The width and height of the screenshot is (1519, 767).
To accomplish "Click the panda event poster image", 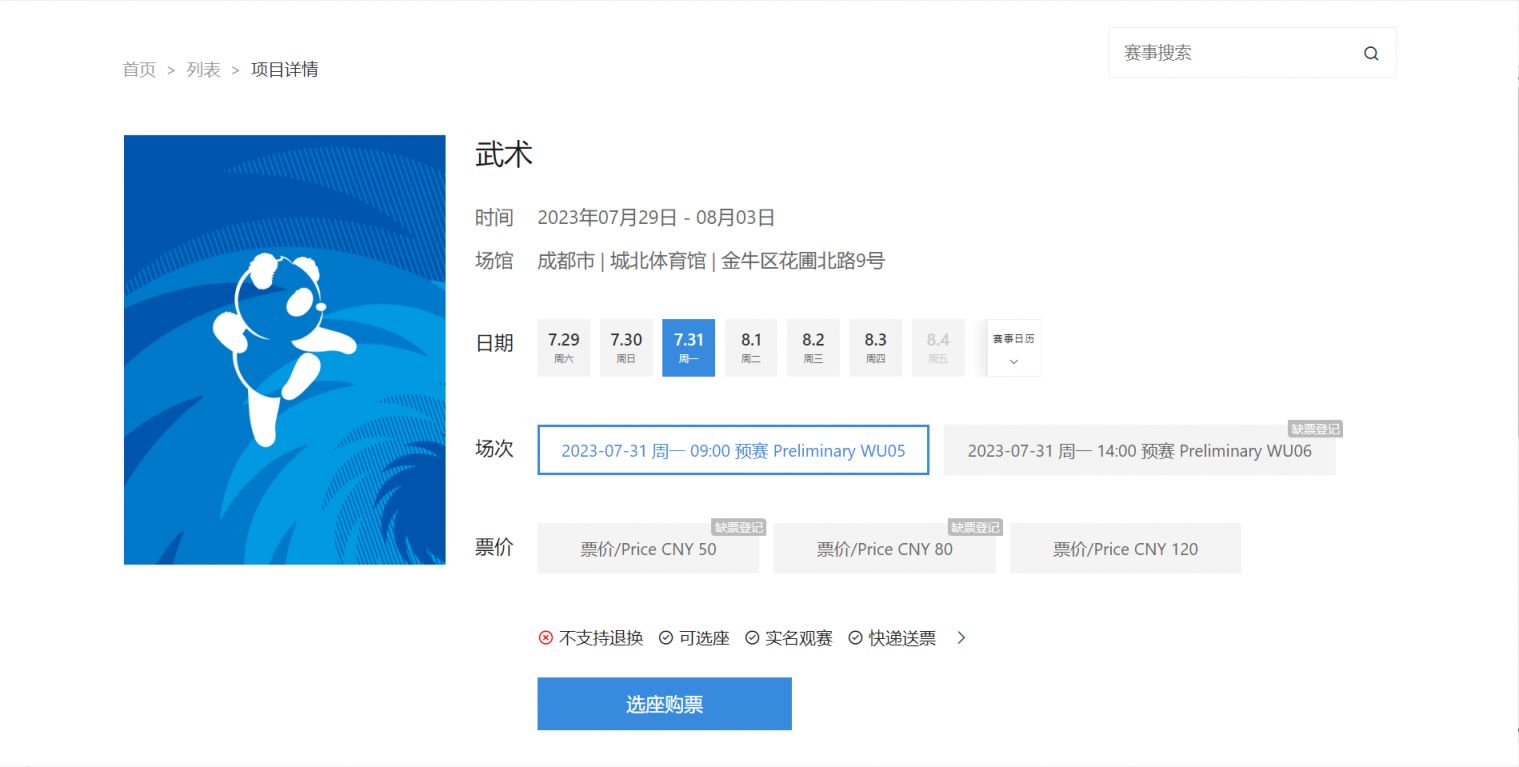I will click(x=284, y=350).
